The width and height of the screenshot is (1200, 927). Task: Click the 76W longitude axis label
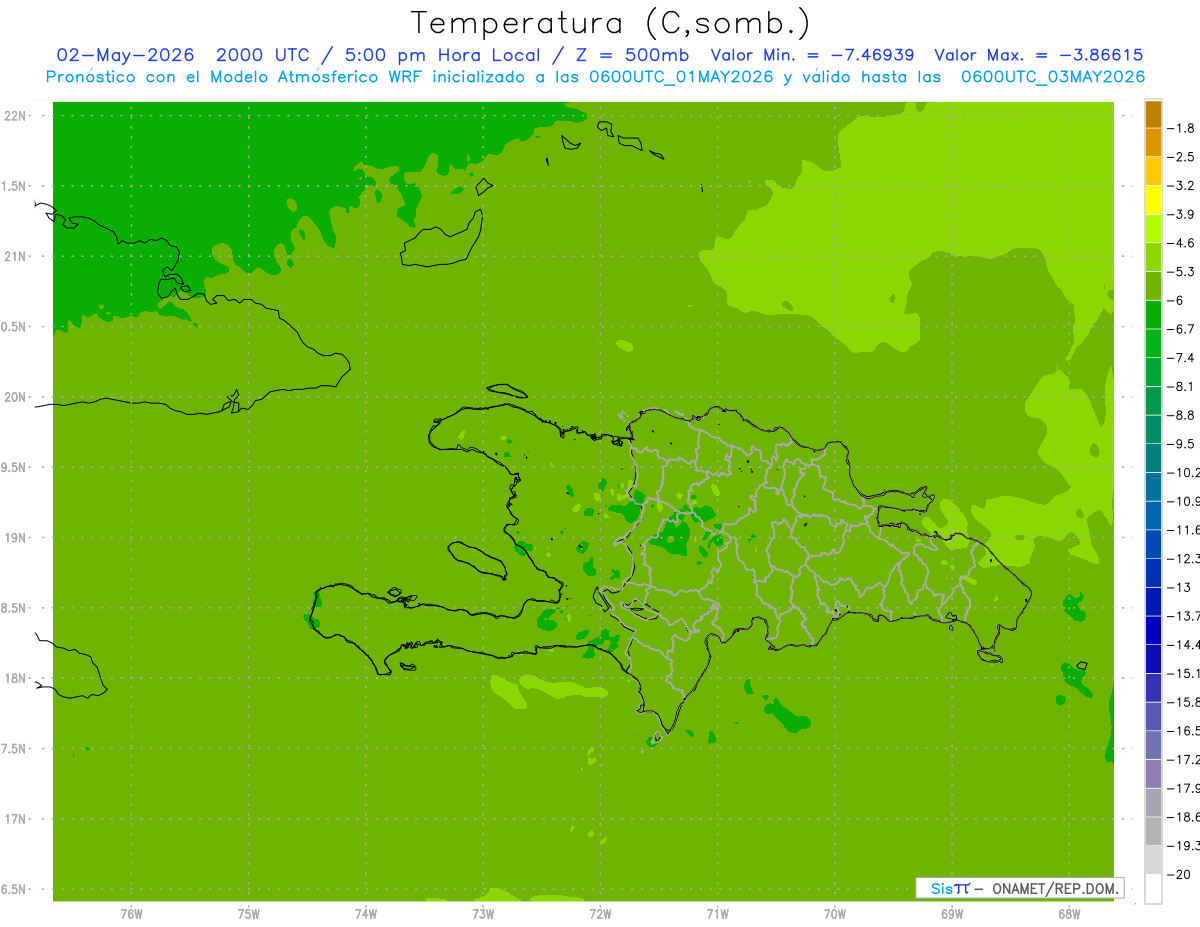[x=131, y=912]
